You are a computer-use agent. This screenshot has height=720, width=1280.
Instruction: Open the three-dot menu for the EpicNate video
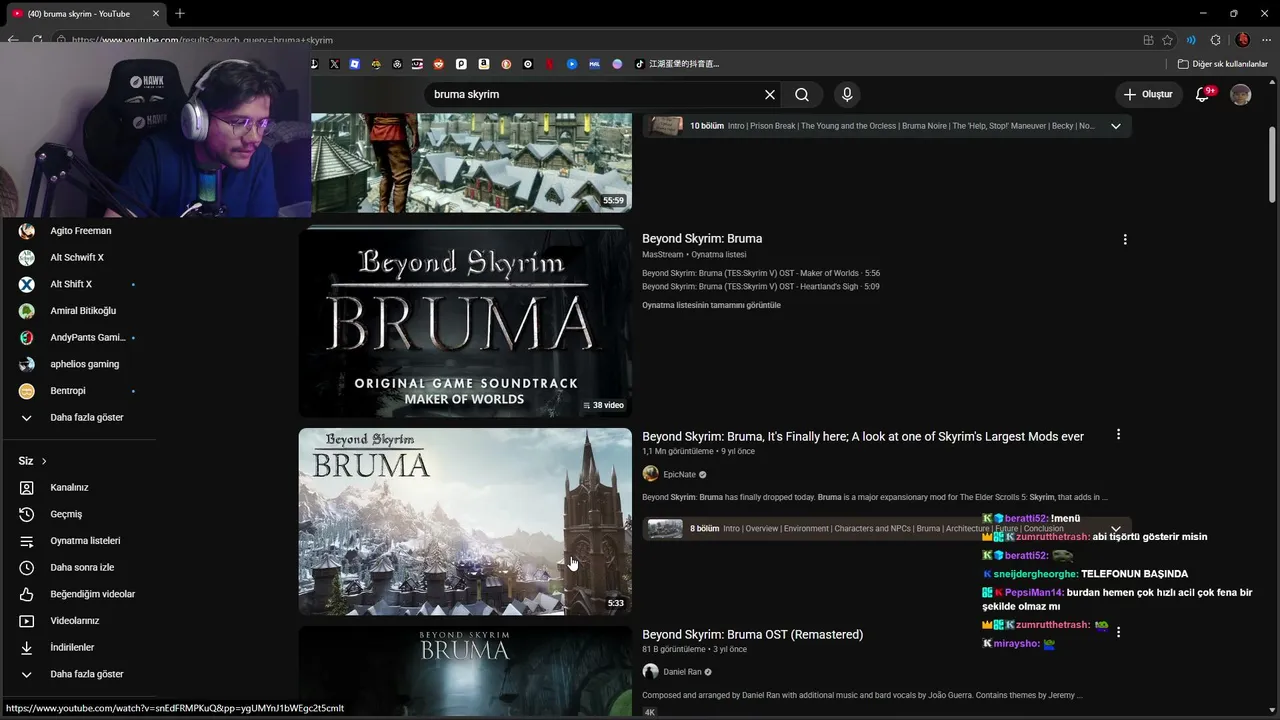coord(1118,435)
